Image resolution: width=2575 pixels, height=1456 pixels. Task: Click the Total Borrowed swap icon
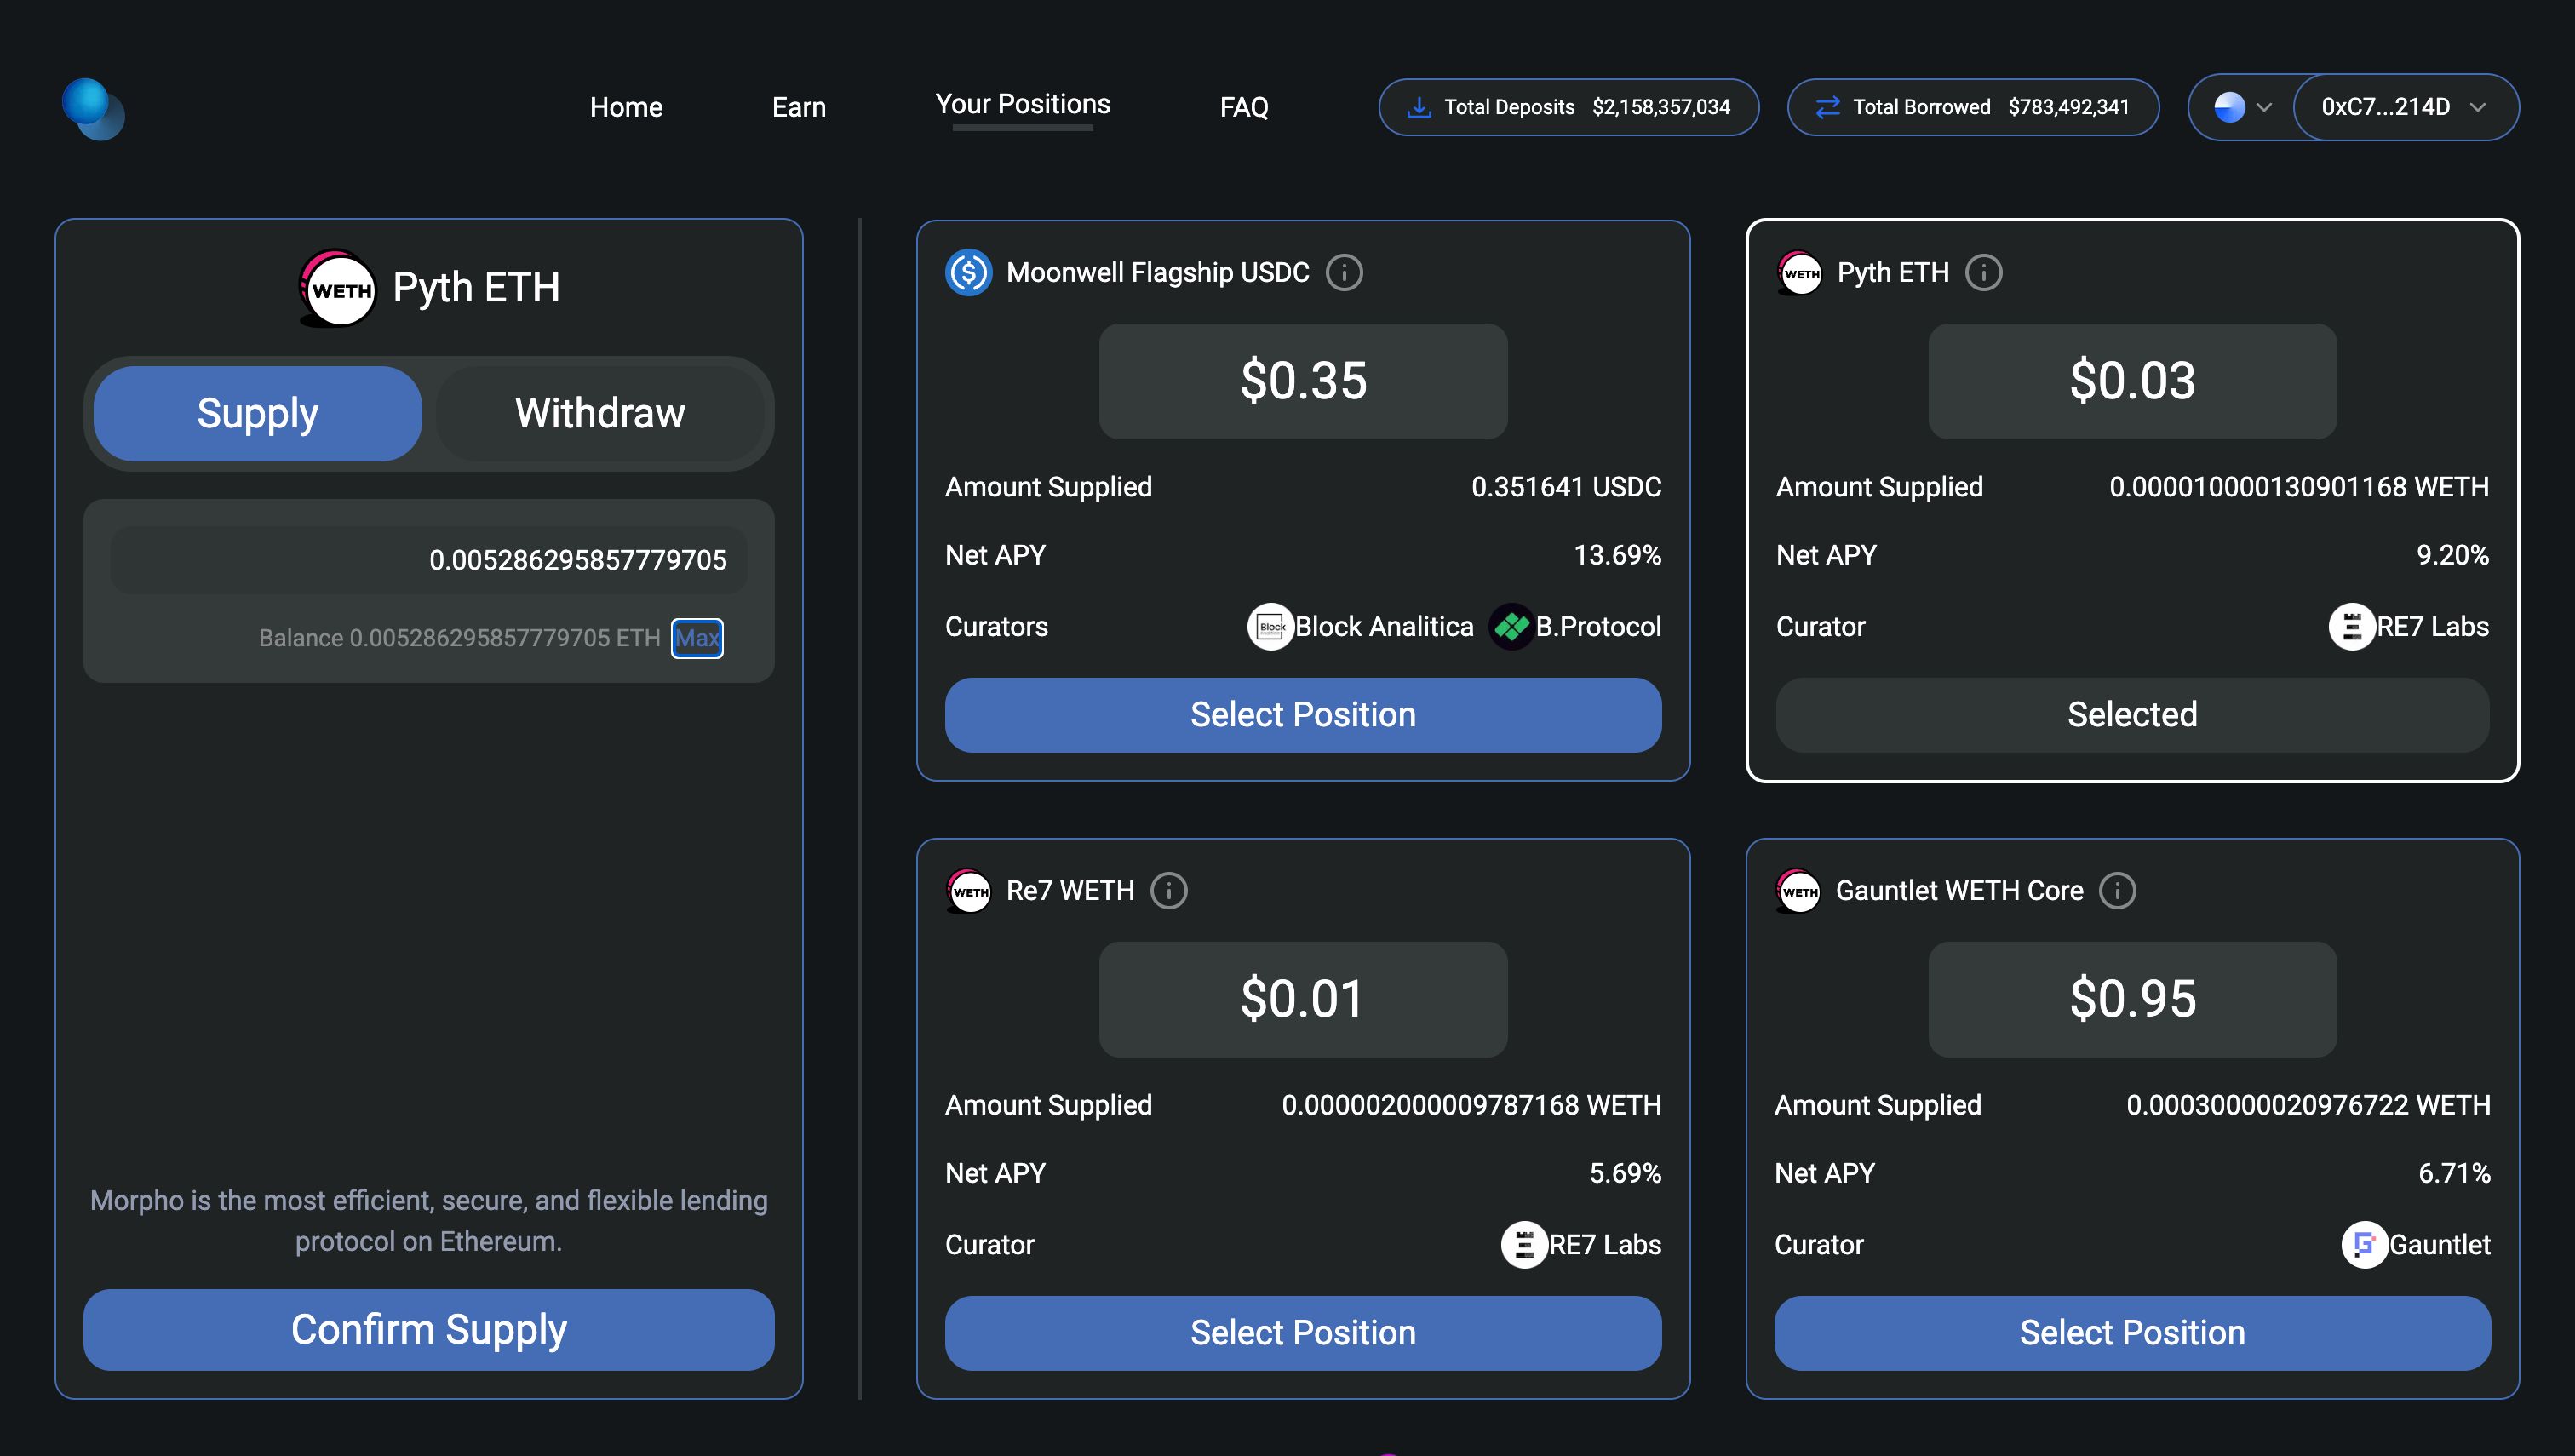click(x=1827, y=107)
